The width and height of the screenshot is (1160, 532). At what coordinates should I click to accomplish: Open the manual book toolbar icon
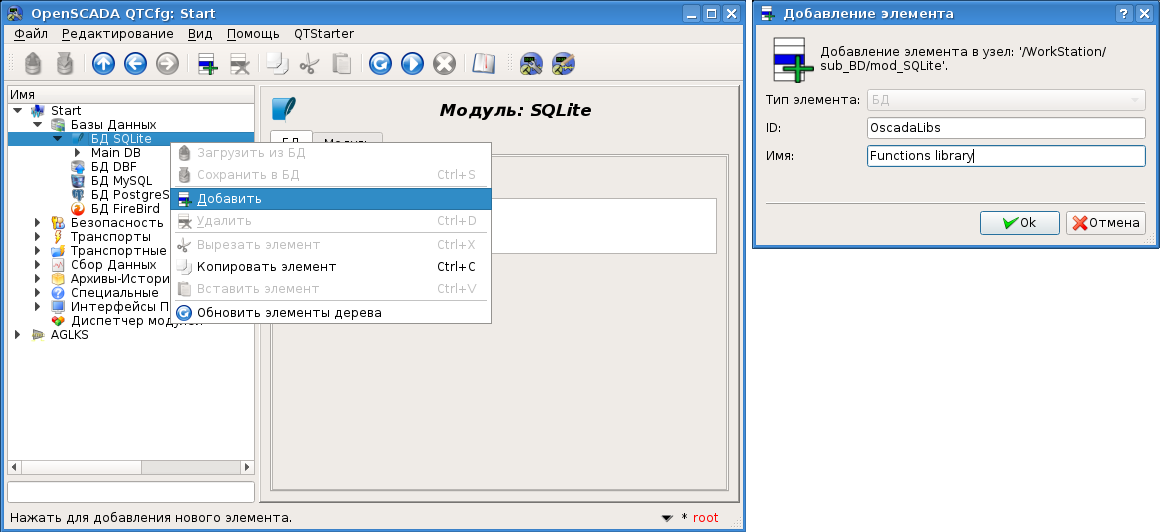pos(484,64)
